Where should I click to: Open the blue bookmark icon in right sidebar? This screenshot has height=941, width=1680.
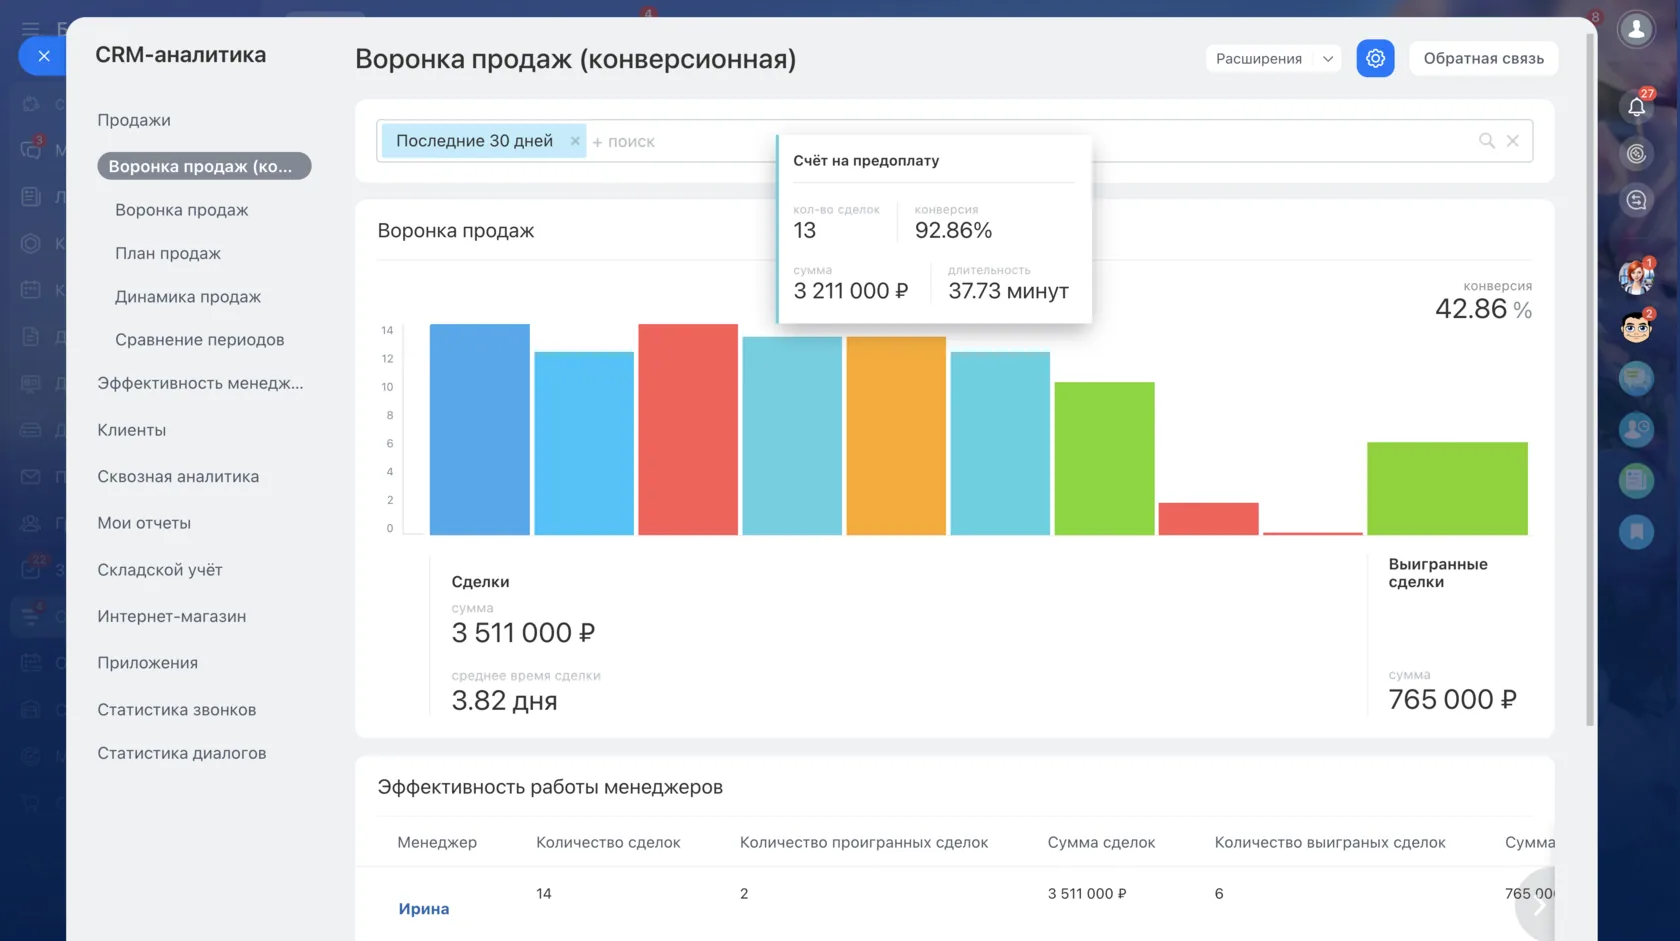[1636, 531]
